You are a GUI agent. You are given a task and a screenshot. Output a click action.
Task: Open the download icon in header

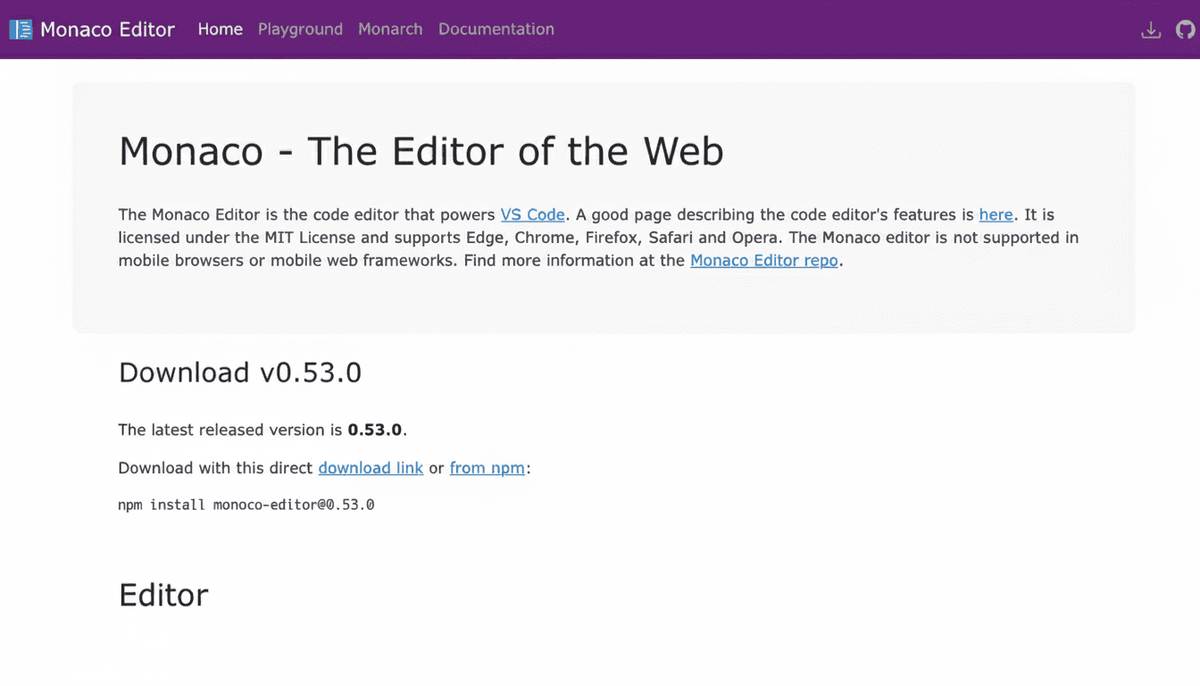pyautogui.click(x=1151, y=30)
